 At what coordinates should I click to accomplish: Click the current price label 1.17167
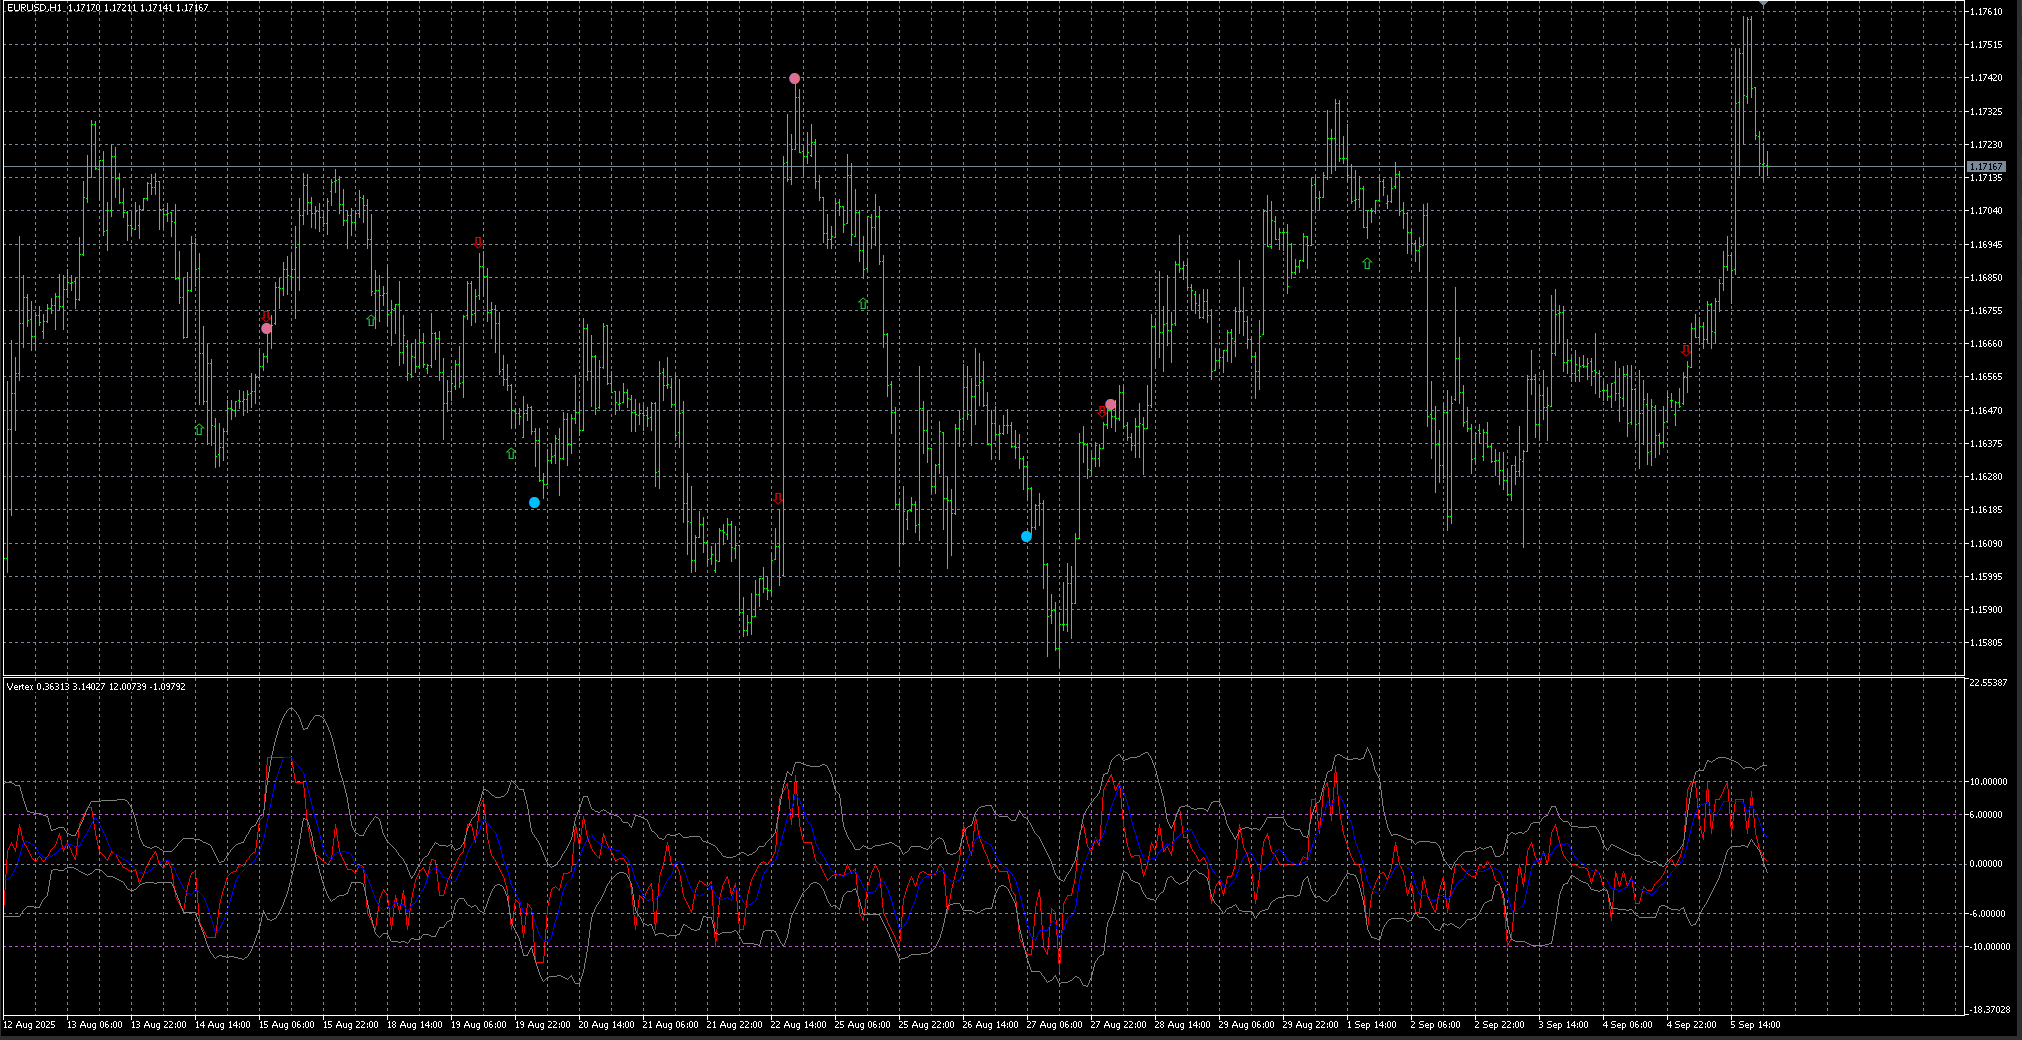[1985, 167]
